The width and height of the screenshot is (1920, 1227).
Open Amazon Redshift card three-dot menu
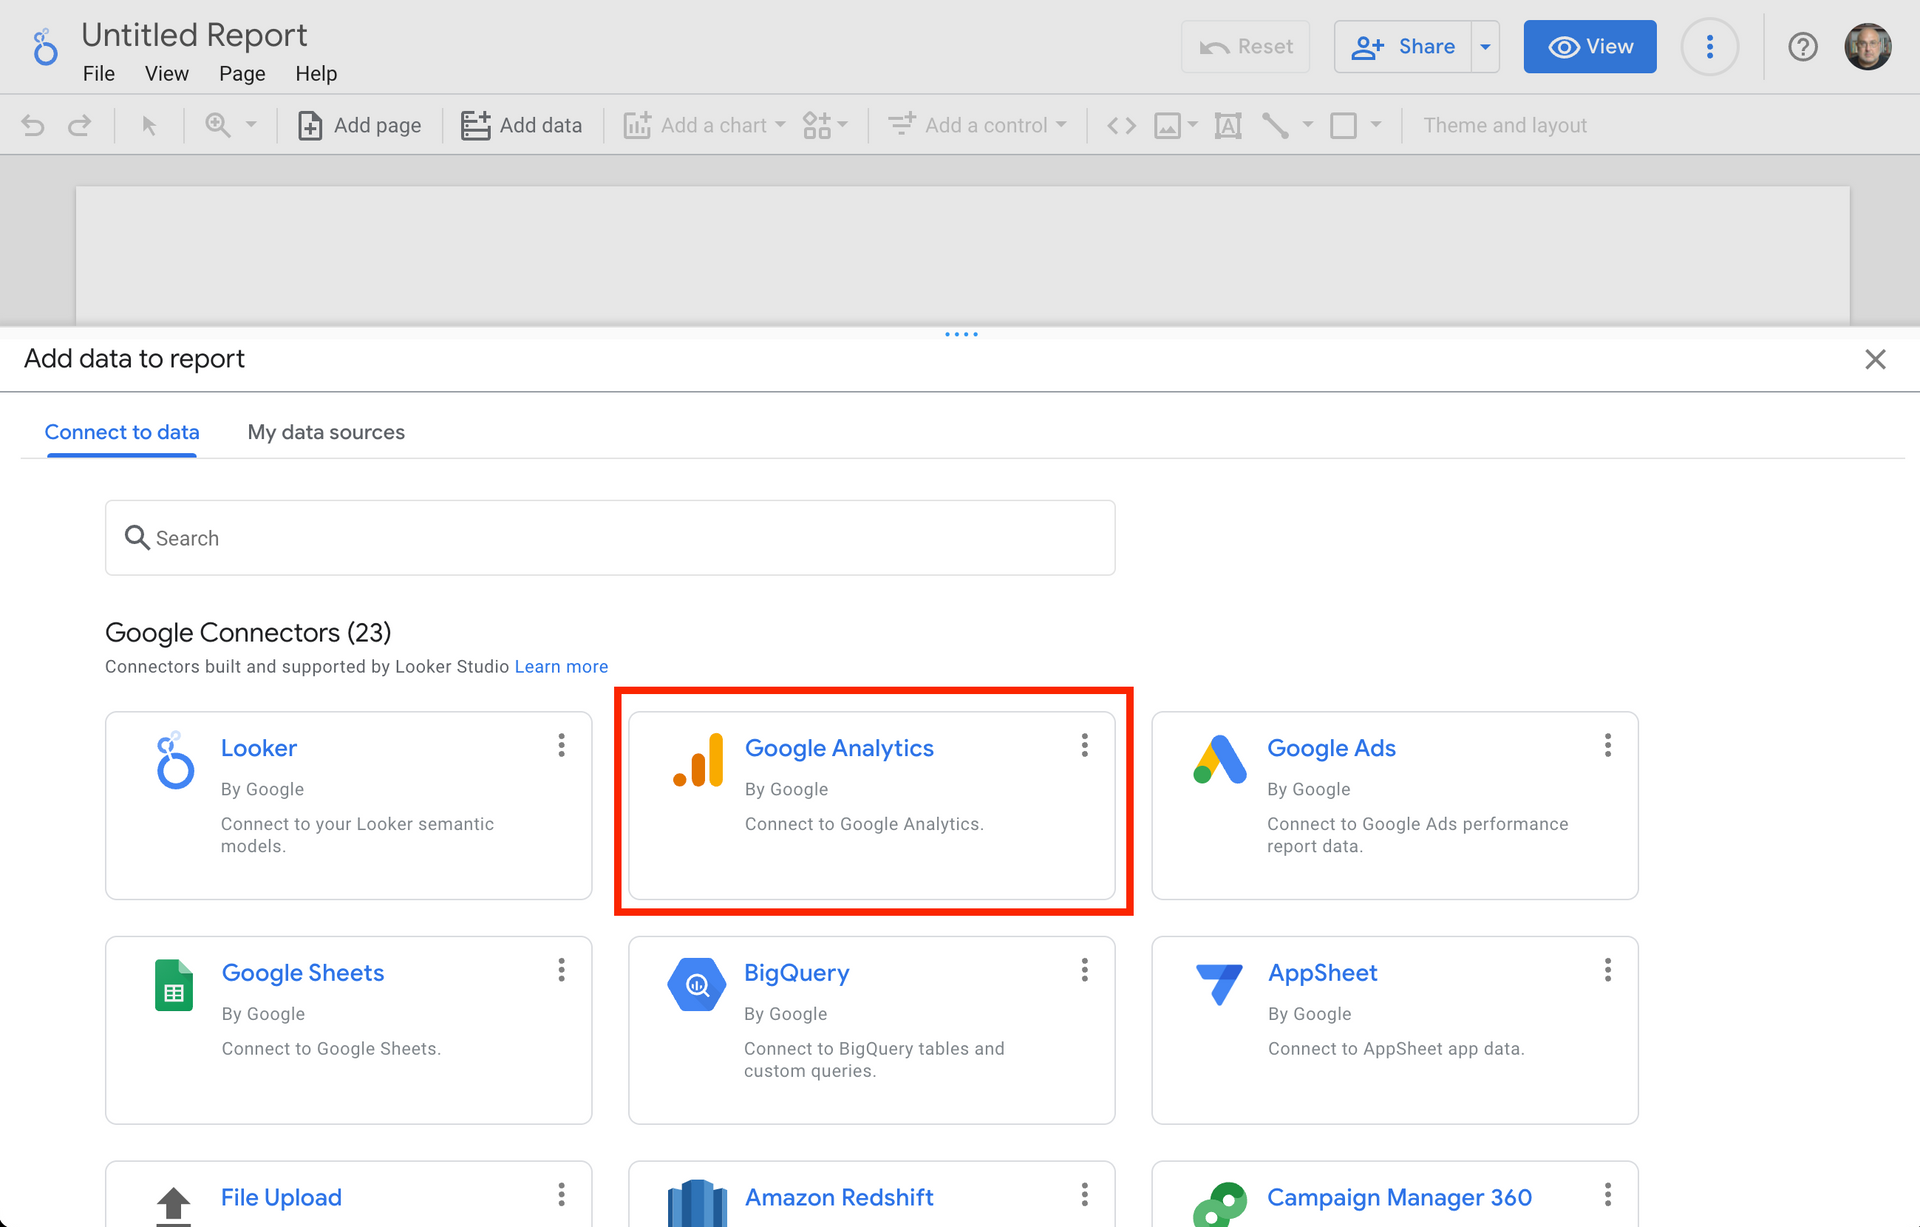click(x=1084, y=1195)
